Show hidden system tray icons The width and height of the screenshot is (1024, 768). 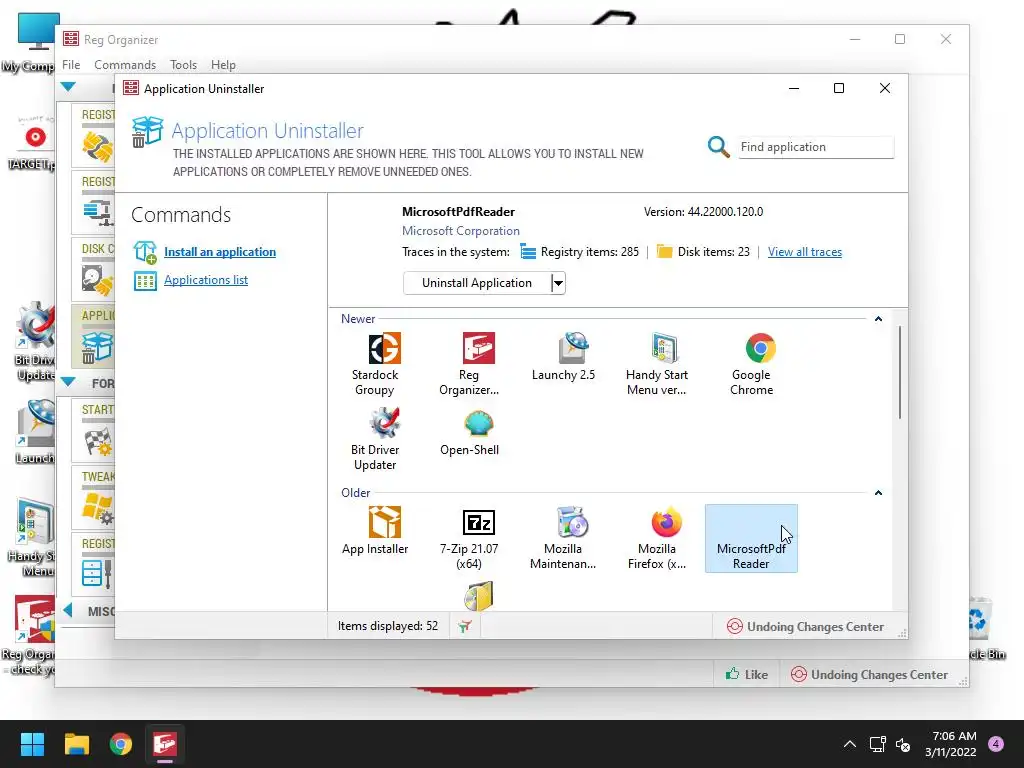click(850, 744)
